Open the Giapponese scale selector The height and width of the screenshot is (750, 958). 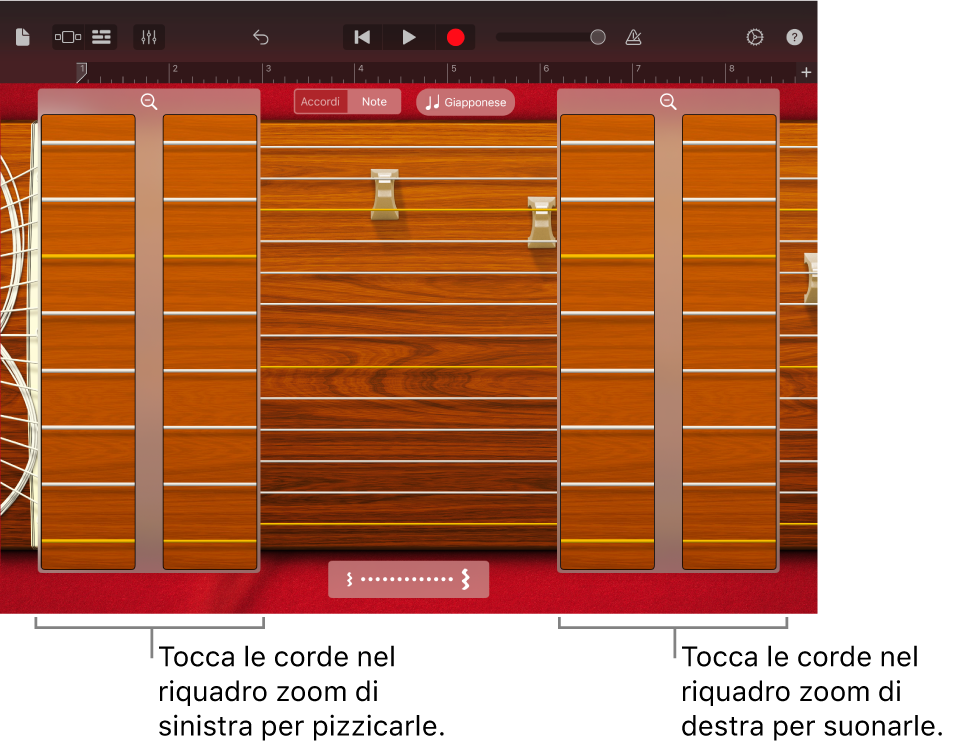[x=465, y=102]
